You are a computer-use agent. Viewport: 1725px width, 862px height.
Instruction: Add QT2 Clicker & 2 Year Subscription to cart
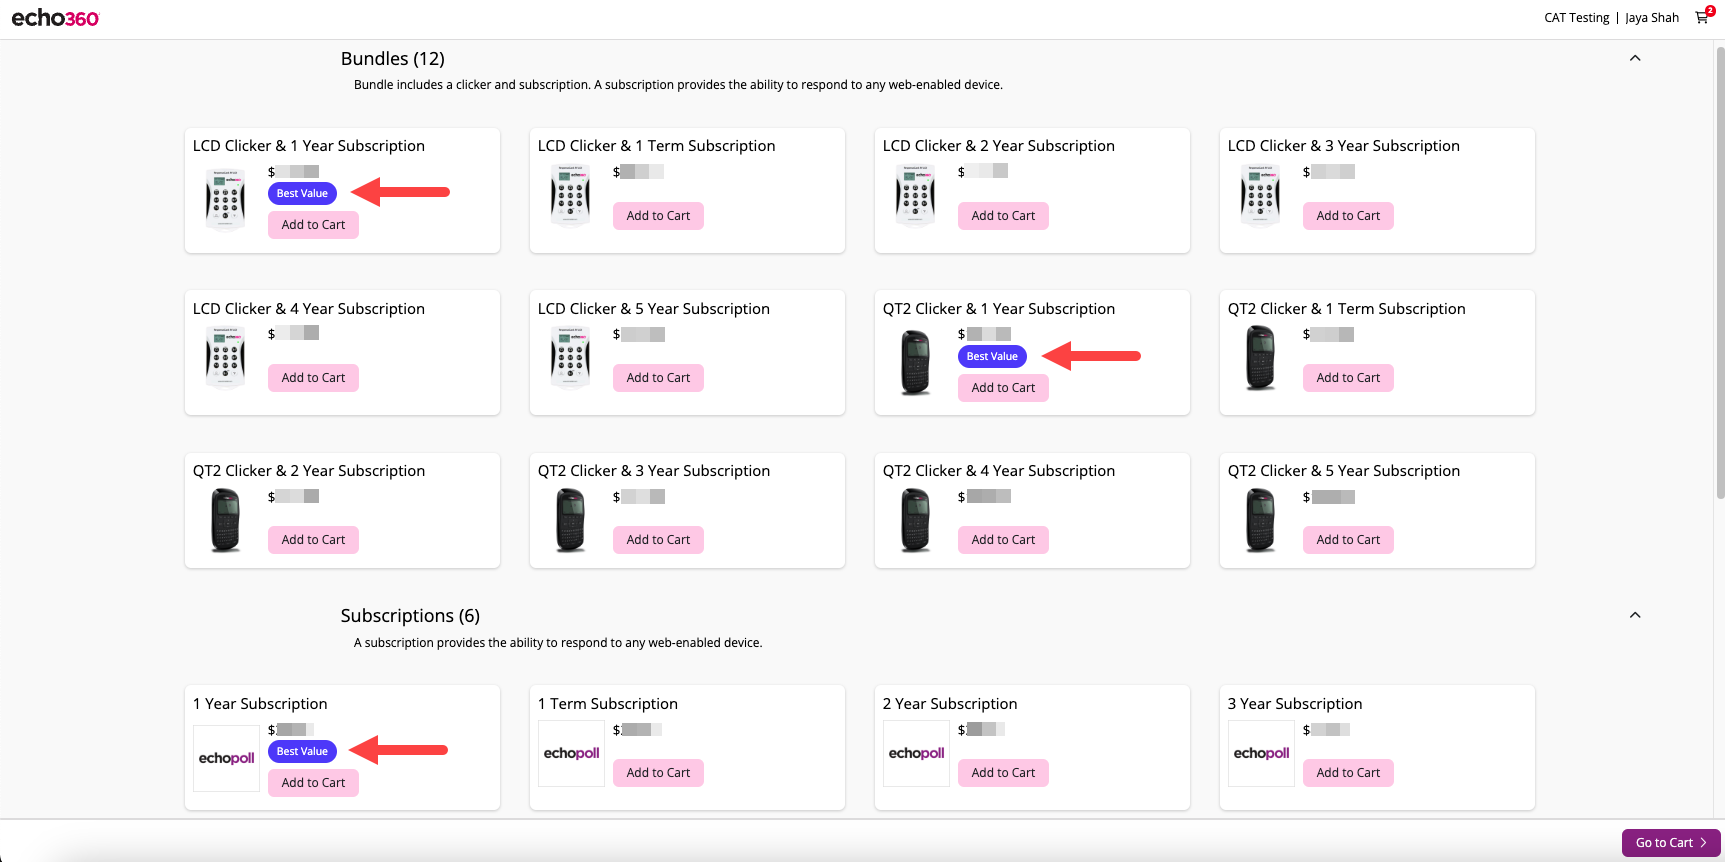click(313, 540)
